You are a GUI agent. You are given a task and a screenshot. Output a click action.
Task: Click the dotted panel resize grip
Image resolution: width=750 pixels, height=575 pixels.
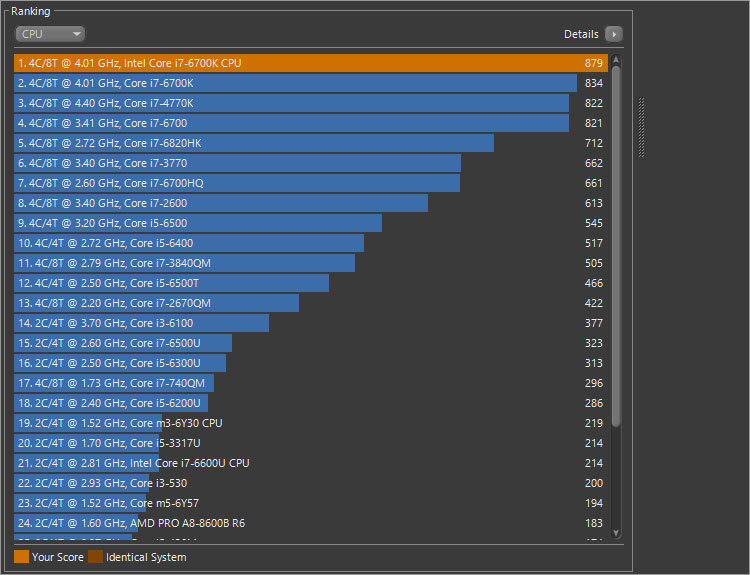pos(641,127)
